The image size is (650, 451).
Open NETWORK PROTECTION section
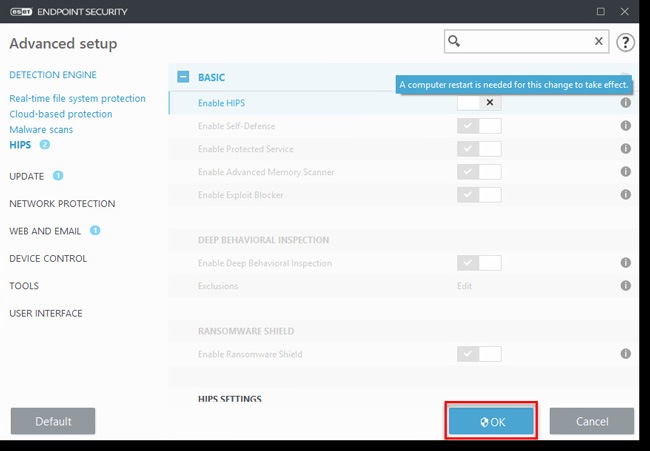pos(62,204)
